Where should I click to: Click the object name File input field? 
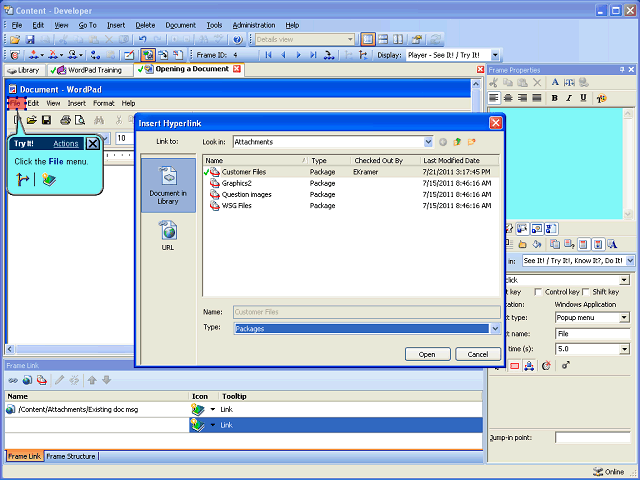[x=592, y=334]
